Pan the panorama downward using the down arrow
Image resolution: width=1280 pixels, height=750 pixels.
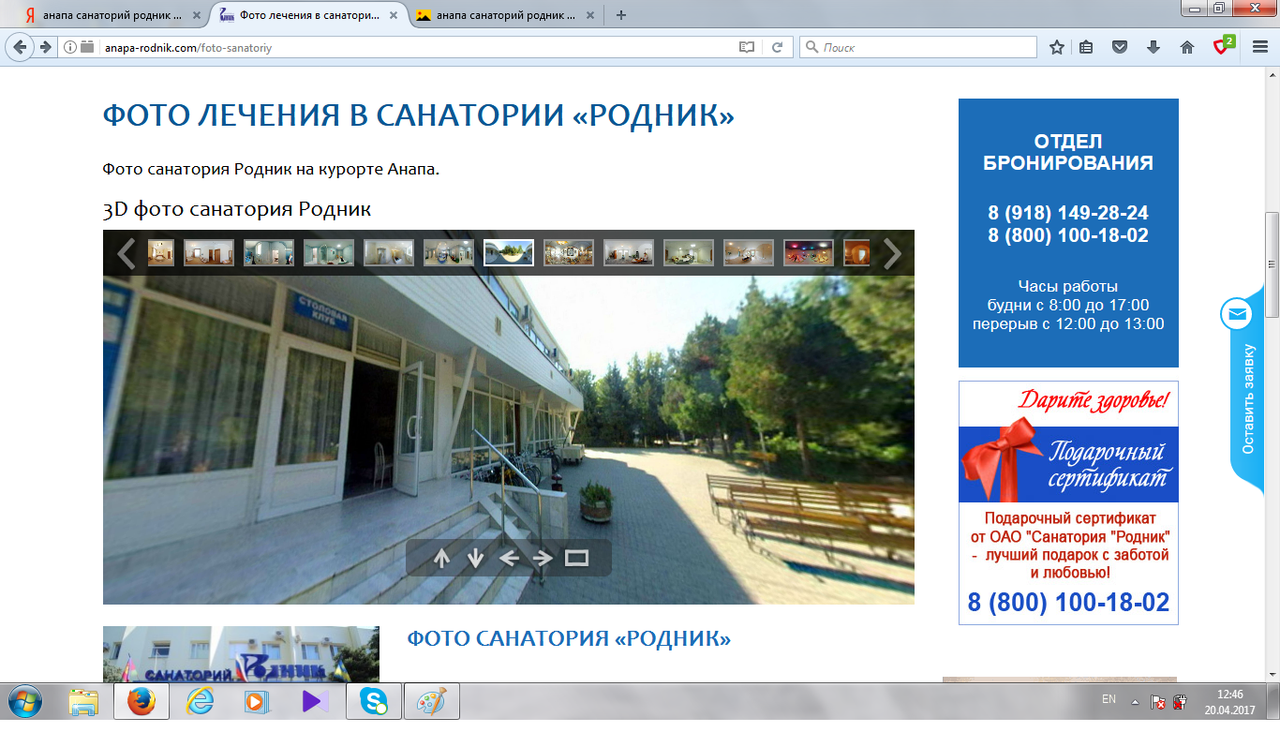point(474,559)
